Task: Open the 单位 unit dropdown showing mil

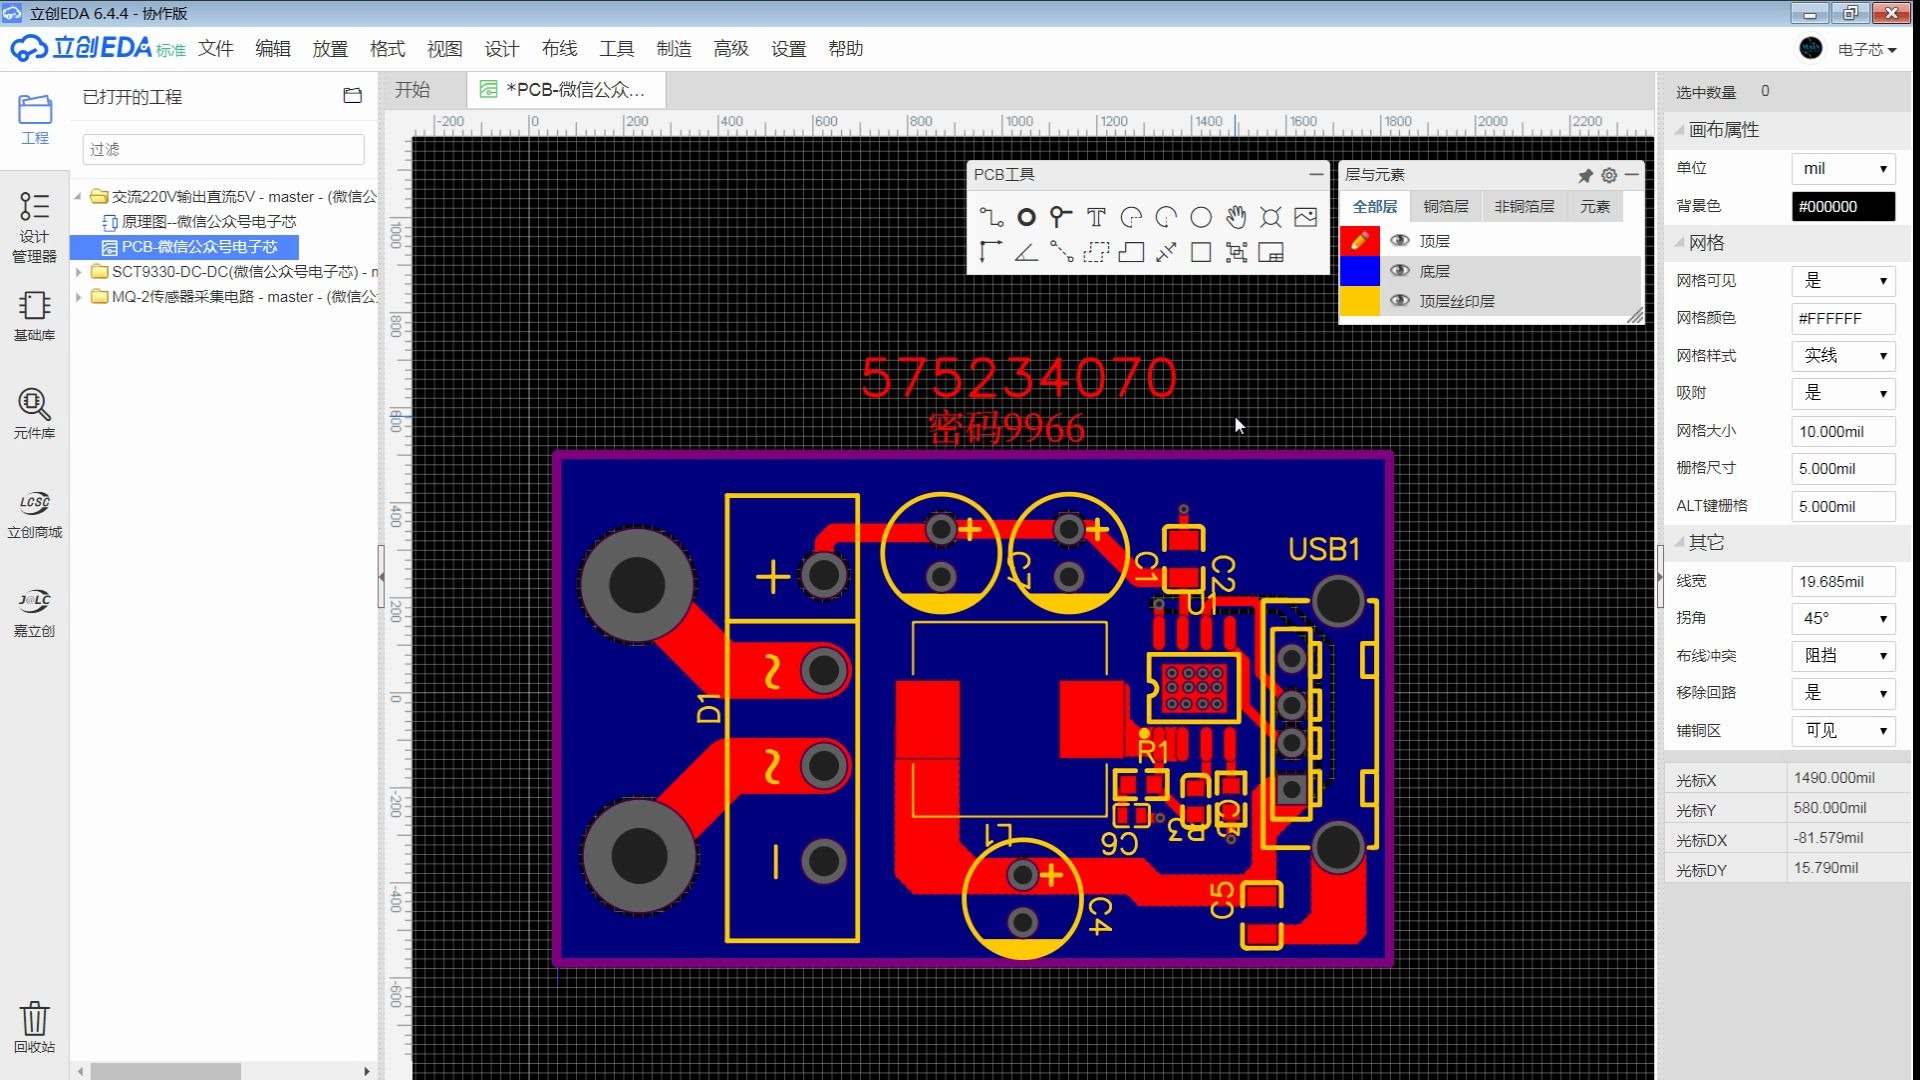Action: tap(1843, 169)
